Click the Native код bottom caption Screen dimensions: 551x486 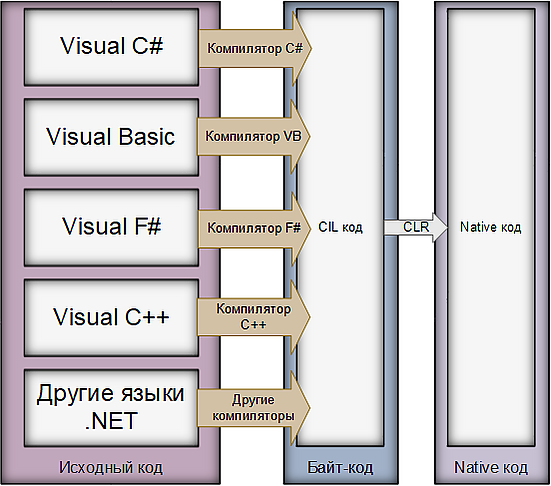(x=491, y=468)
